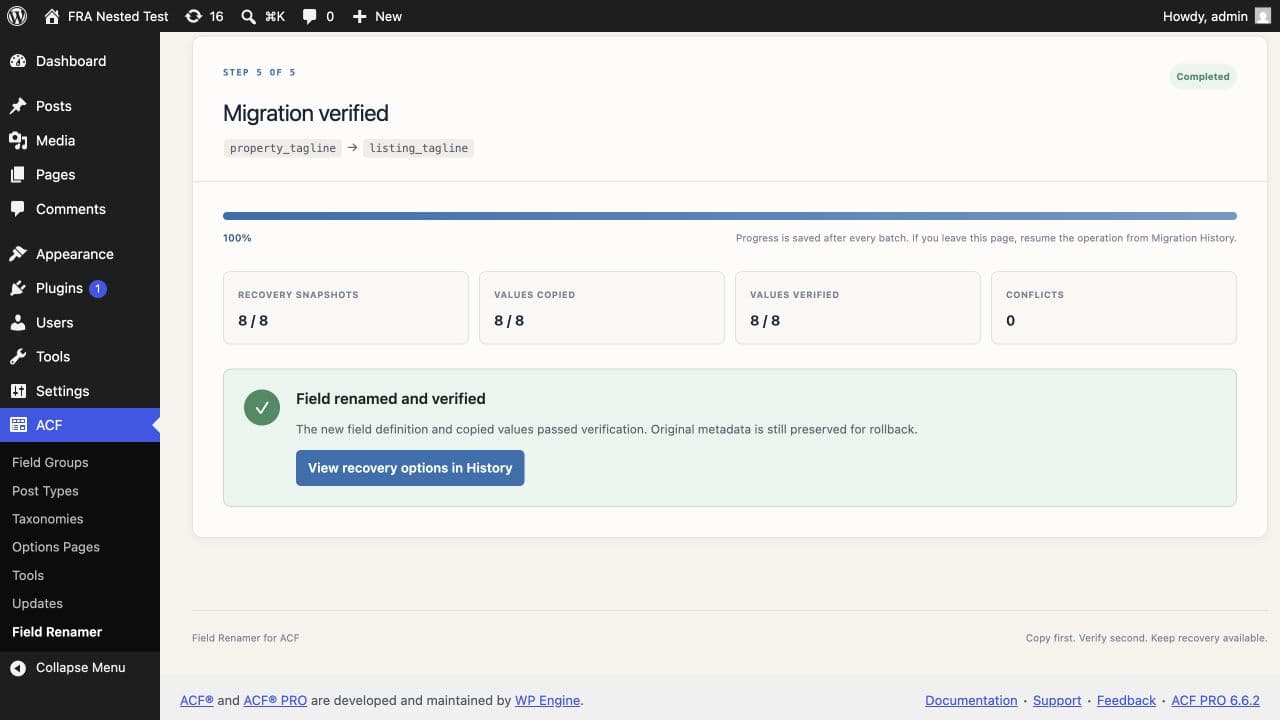Open the Dashboard menu
Viewport: 1280px width, 720px height.
[80, 61]
